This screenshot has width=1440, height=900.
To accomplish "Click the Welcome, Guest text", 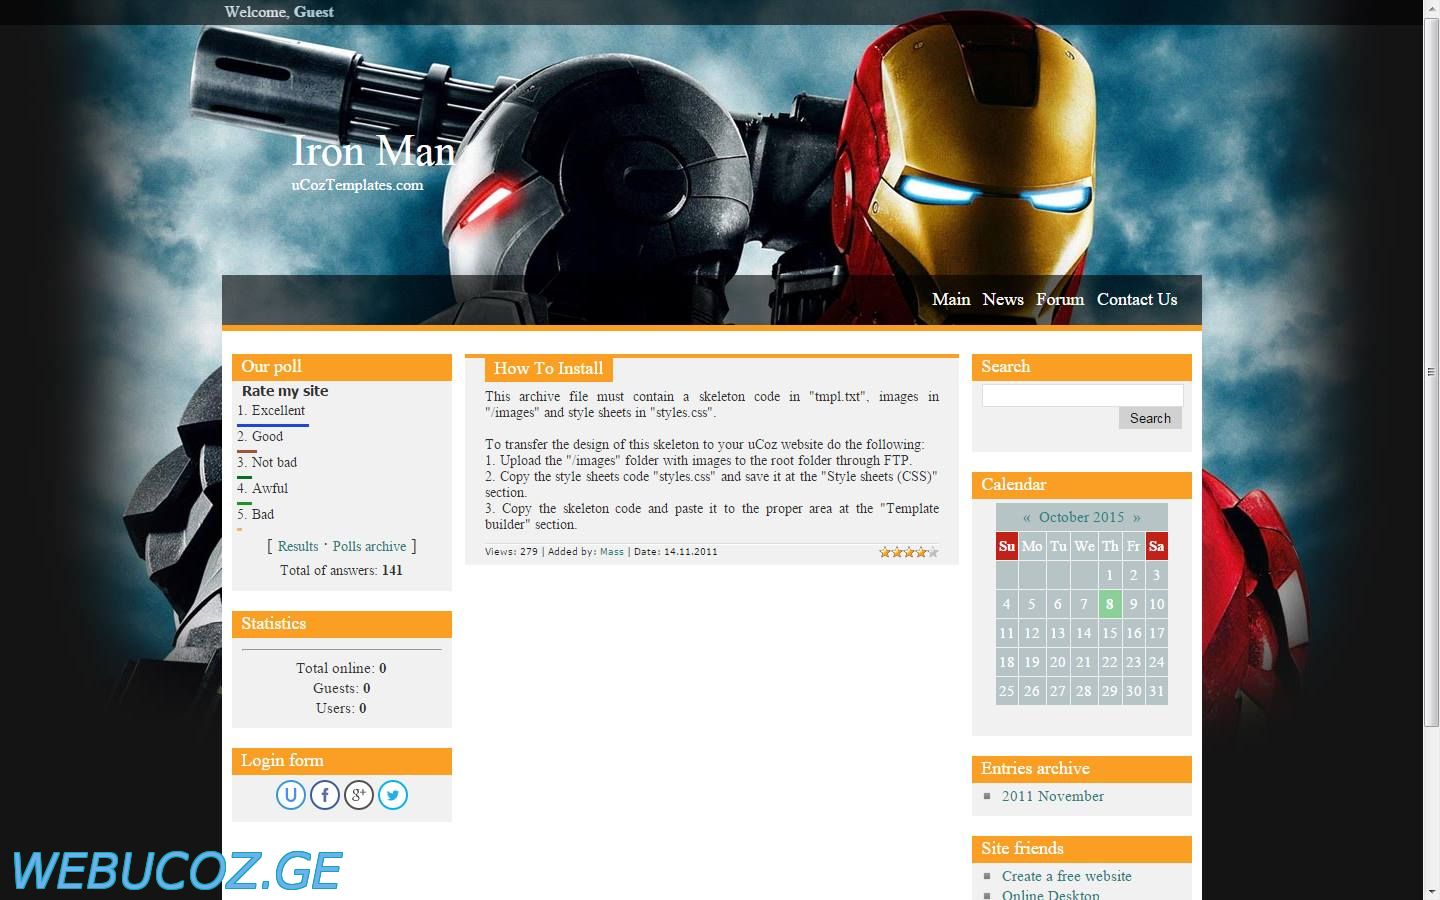I will coord(279,12).
